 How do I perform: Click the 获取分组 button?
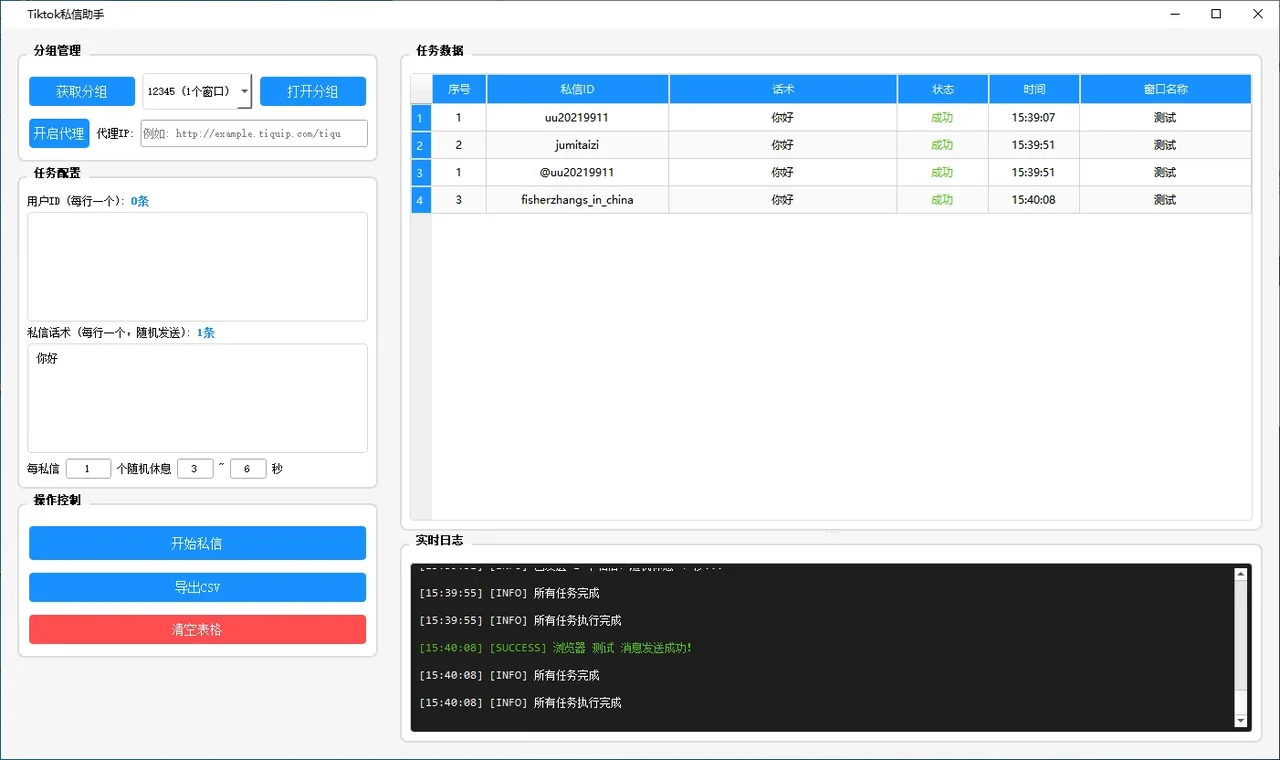pos(82,91)
